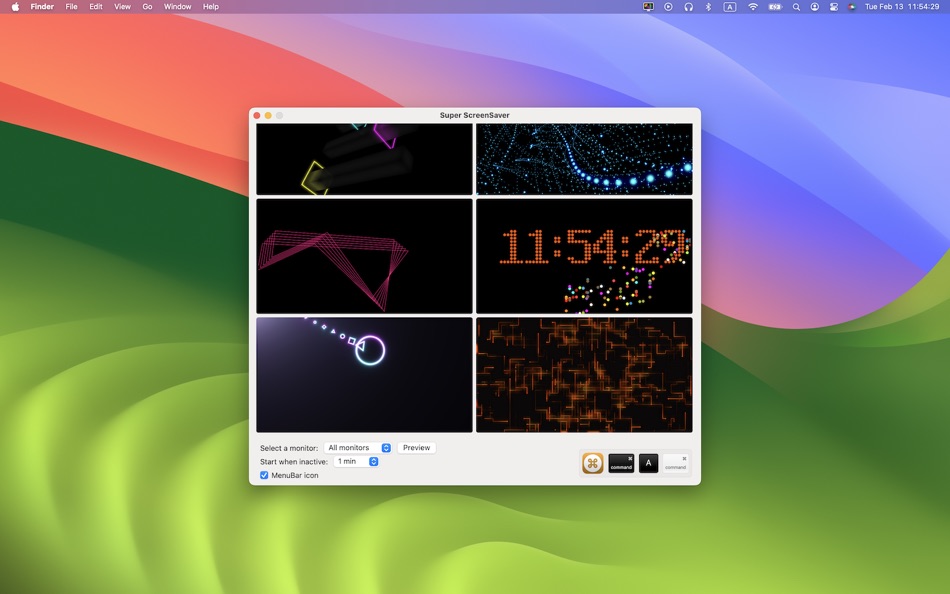Click the 'Super ScreenSaver' window title

pyautogui.click(x=474, y=115)
